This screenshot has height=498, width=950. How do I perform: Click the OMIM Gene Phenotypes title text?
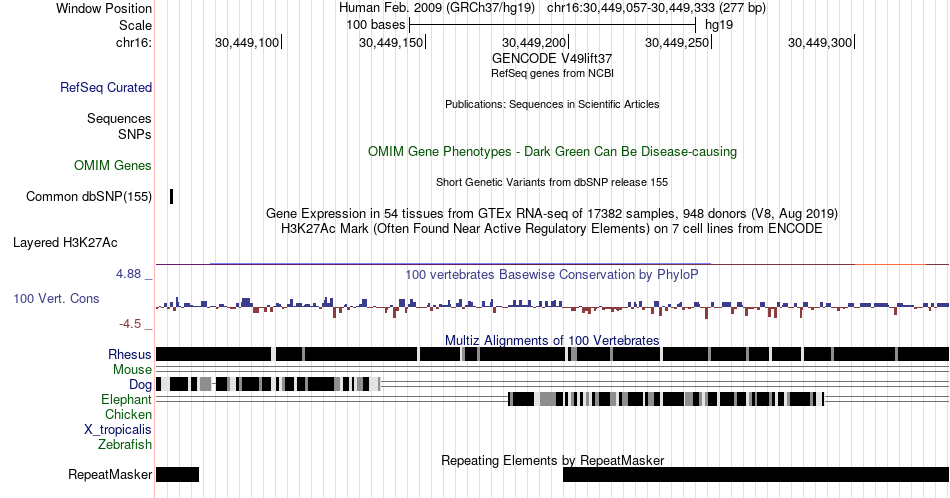[552, 151]
